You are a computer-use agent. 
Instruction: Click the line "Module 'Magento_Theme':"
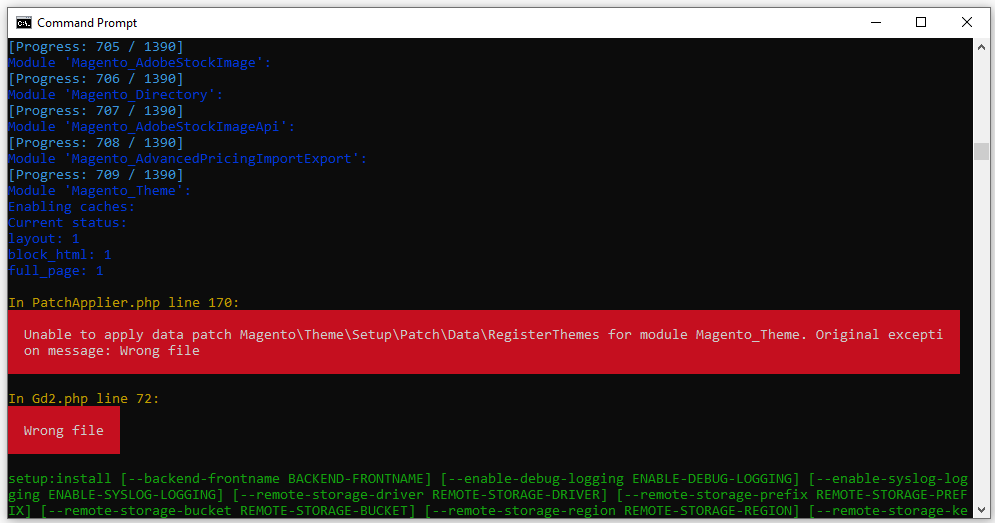99,191
